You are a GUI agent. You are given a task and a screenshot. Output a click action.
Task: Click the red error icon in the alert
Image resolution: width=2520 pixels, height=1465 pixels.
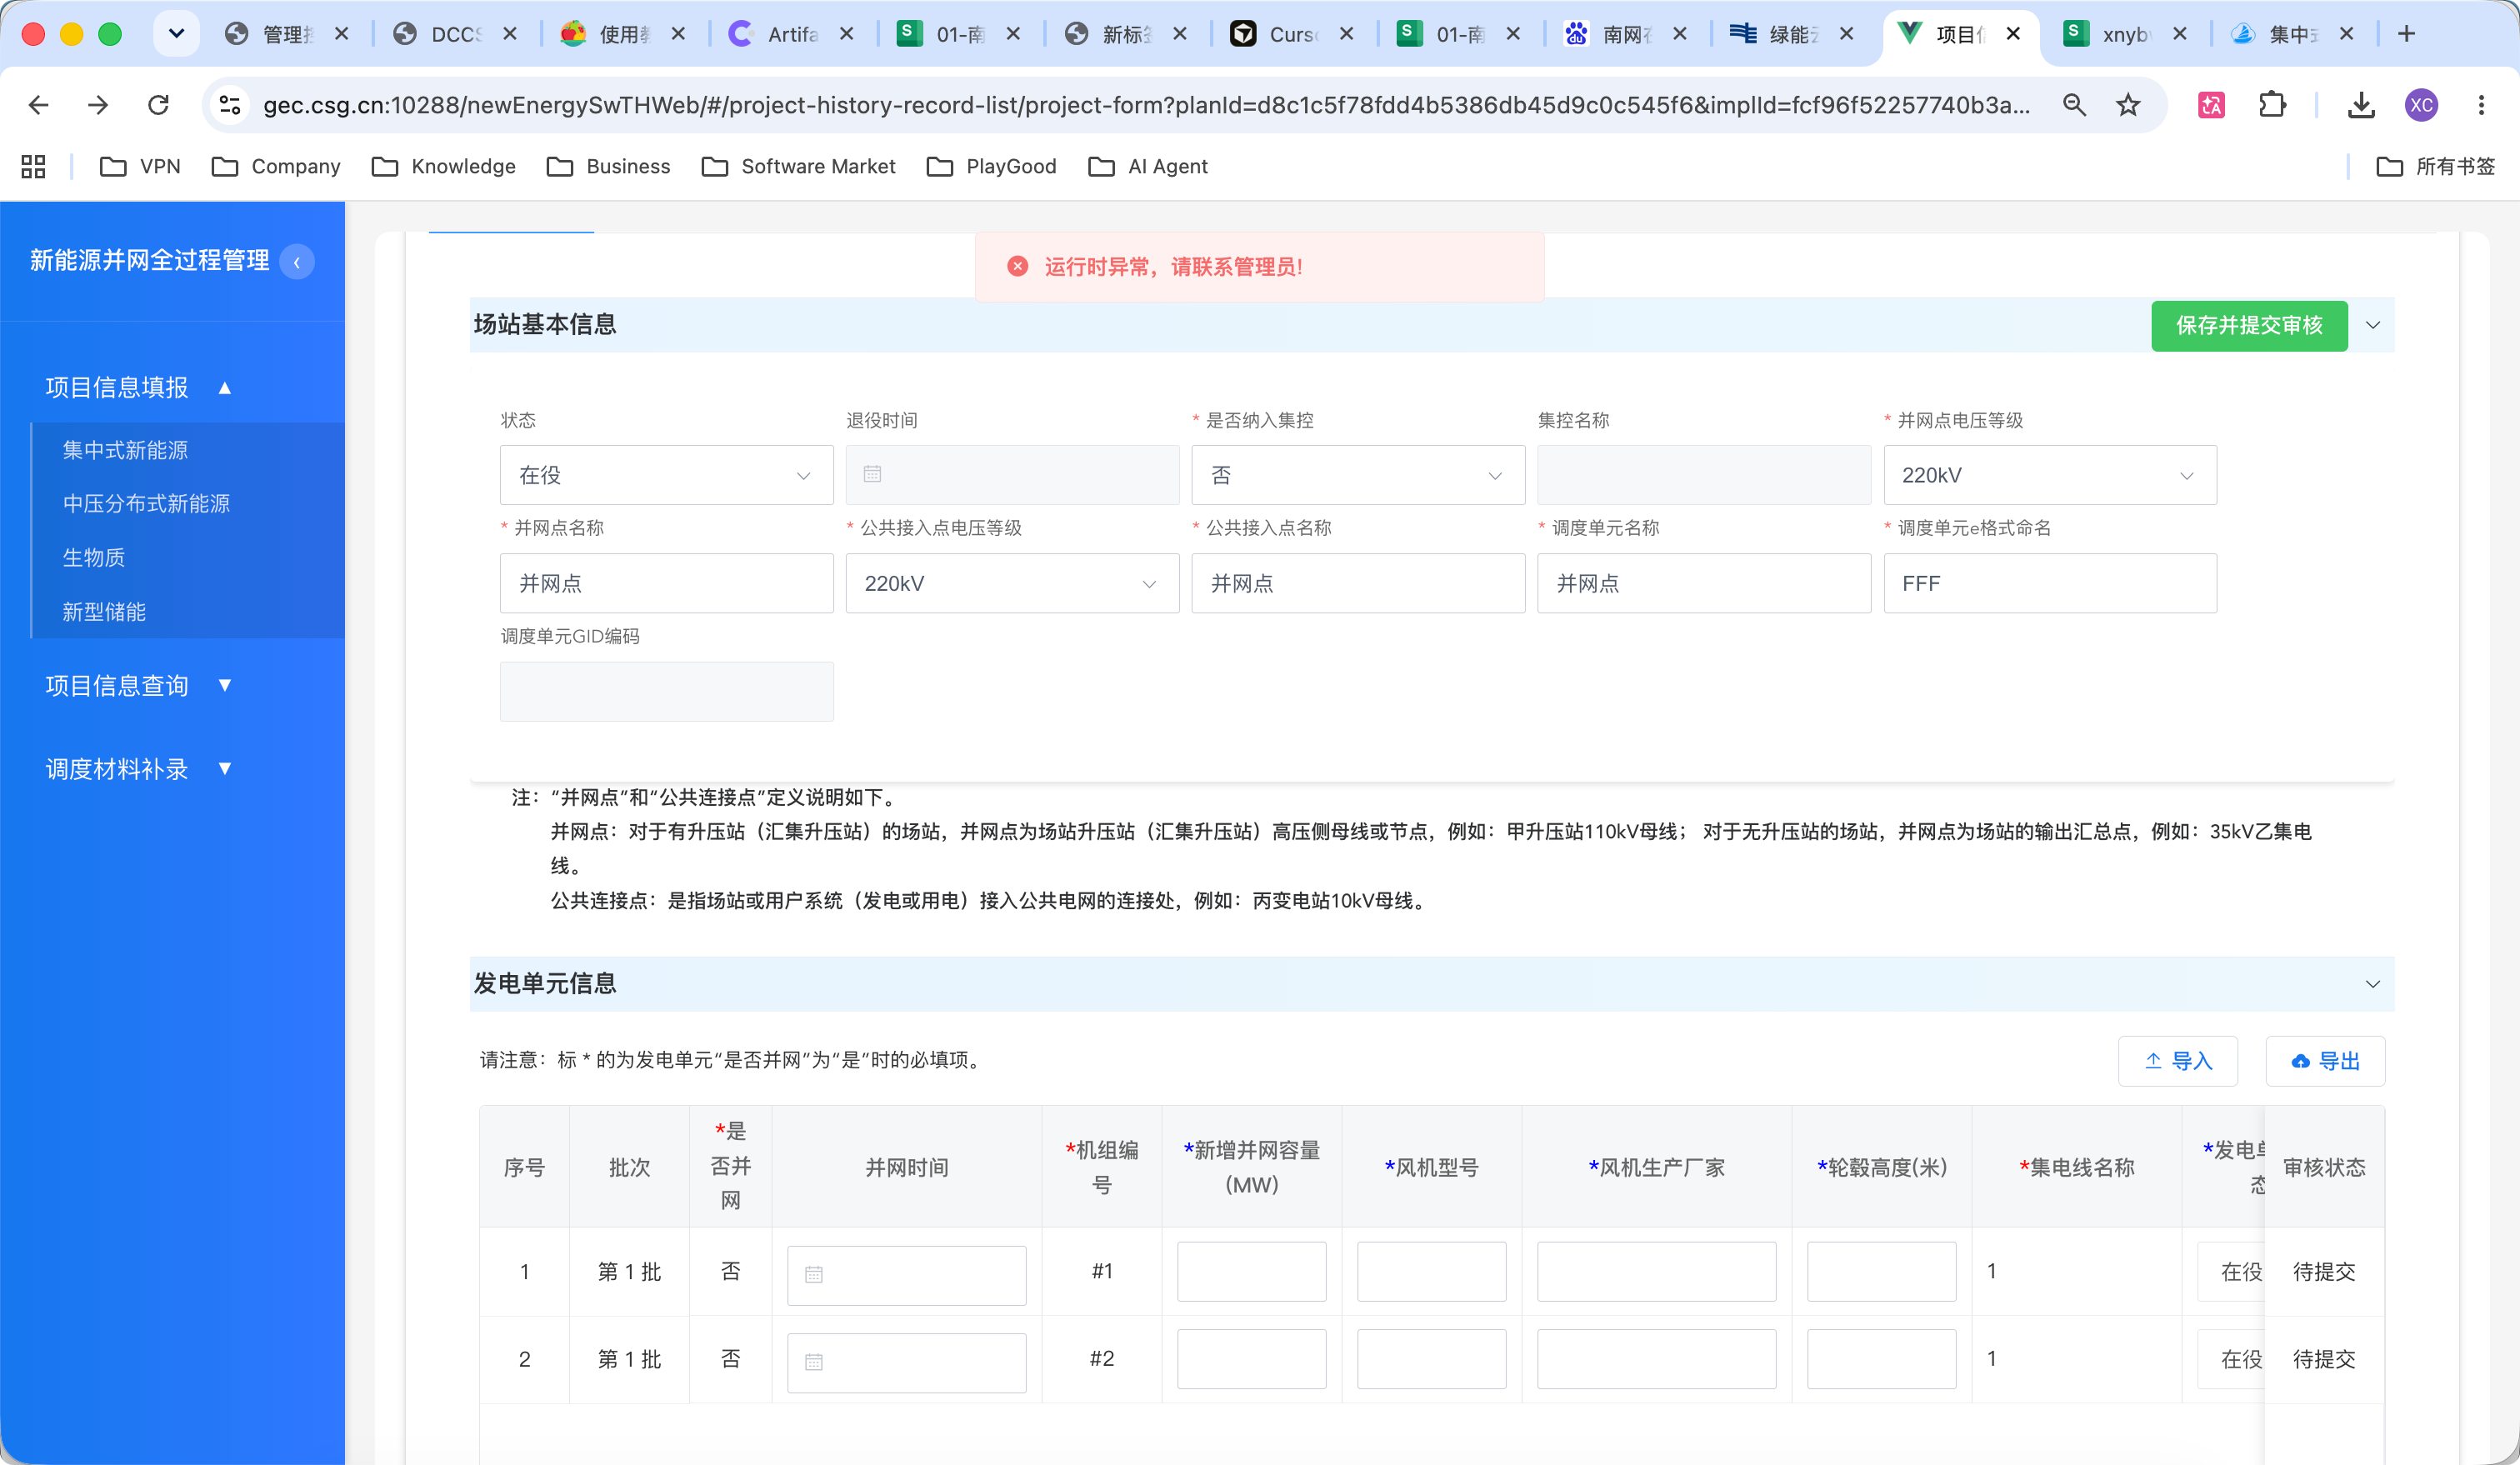tap(1017, 266)
